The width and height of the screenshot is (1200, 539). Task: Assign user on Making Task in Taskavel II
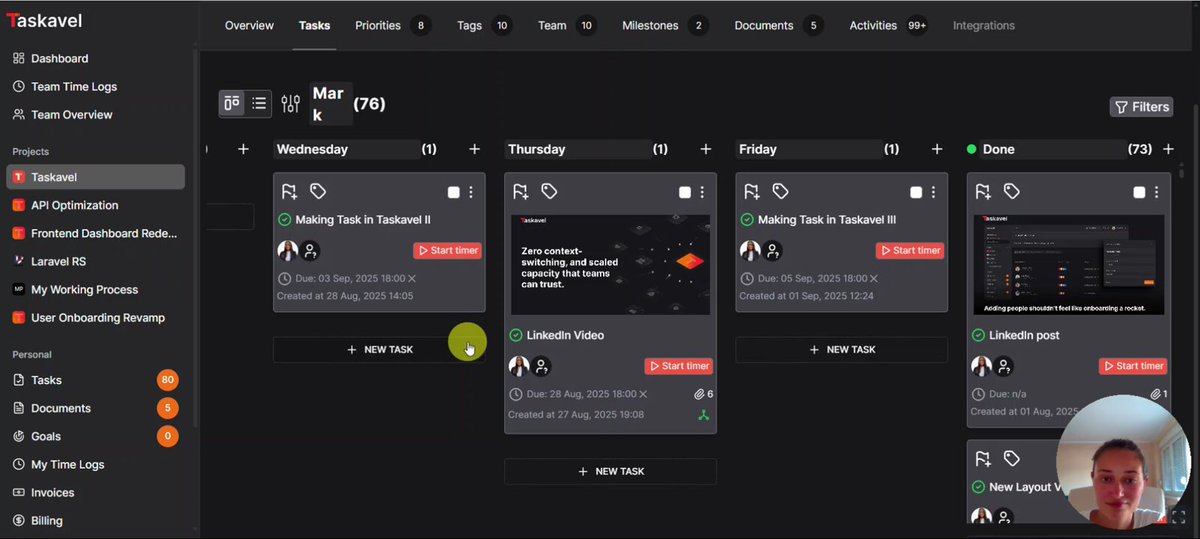coord(311,251)
